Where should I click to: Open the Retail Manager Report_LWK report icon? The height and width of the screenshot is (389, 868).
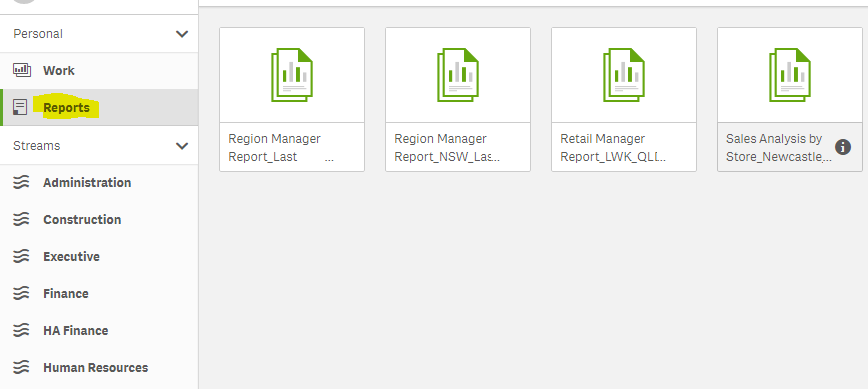(624, 75)
